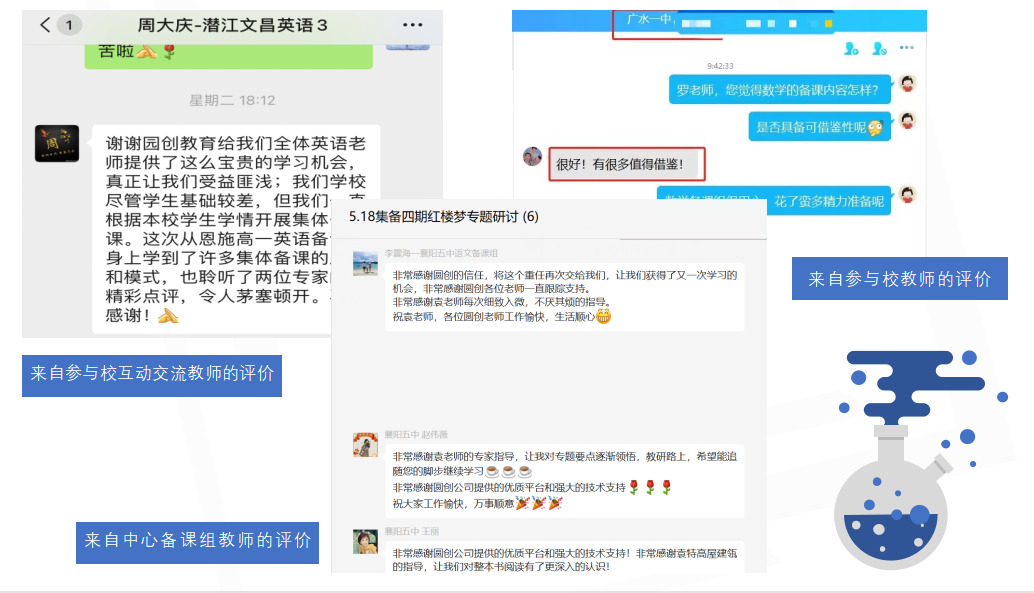
Task: Click the 来自中心备课组教师的评价 label
Action: pyautogui.click(x=197, y=541)
